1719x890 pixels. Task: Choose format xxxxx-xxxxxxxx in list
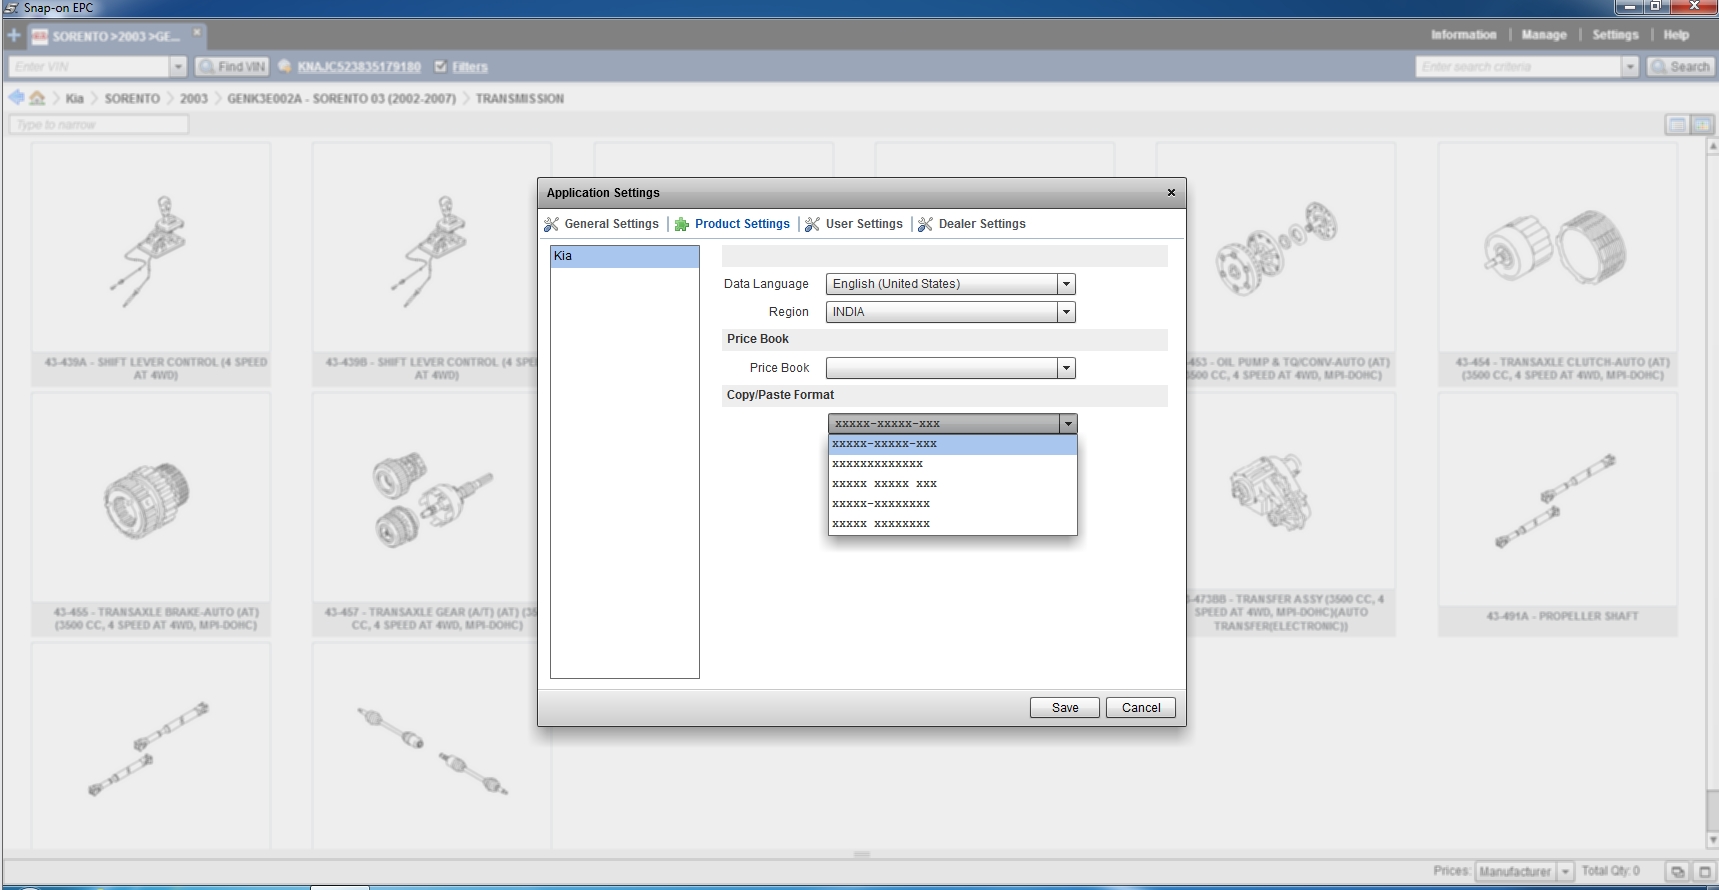[x=953, y=504]
